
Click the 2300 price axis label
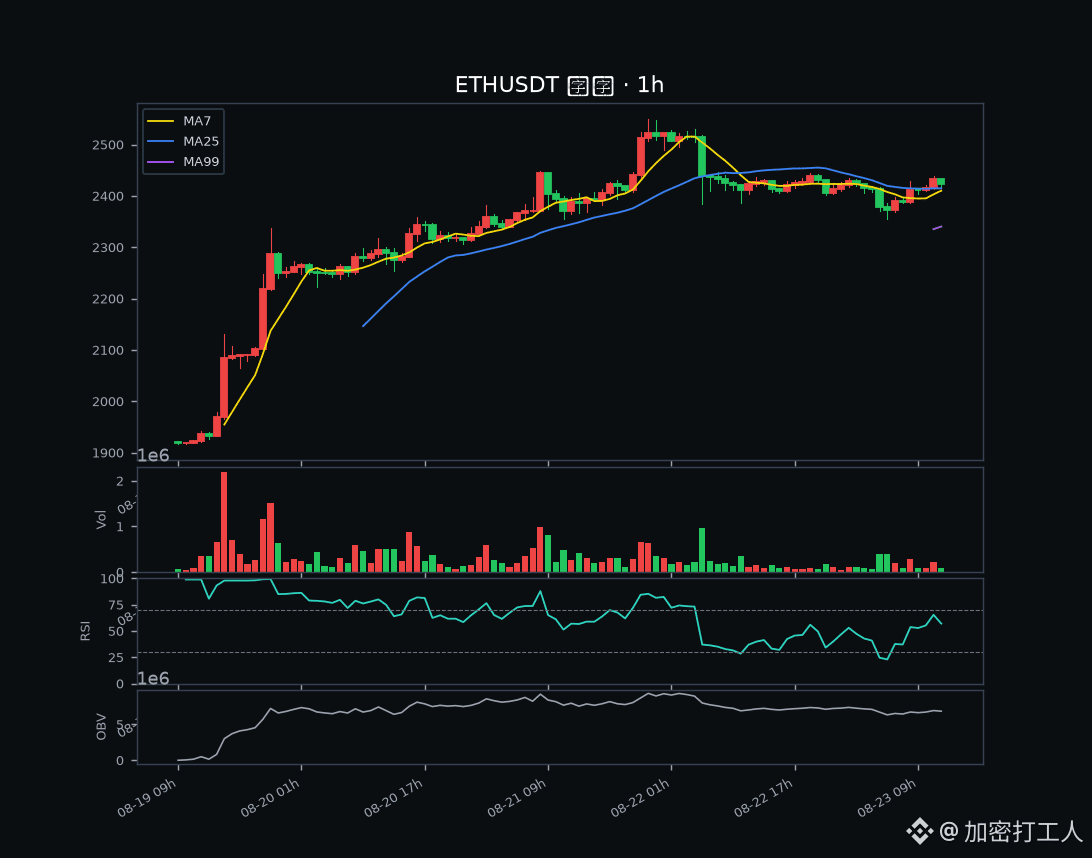(108, 248)
